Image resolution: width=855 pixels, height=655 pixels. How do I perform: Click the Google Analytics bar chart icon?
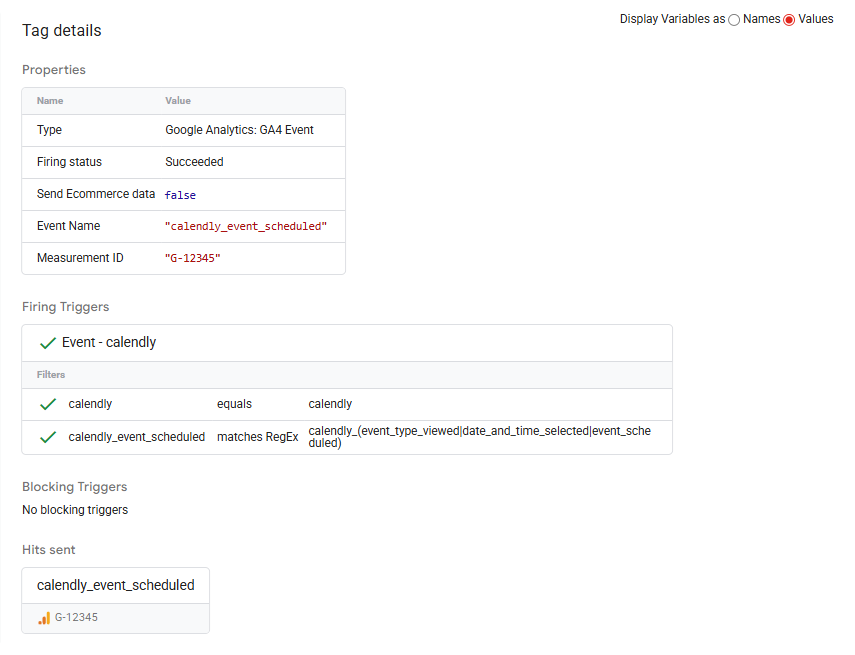(44, 618)
